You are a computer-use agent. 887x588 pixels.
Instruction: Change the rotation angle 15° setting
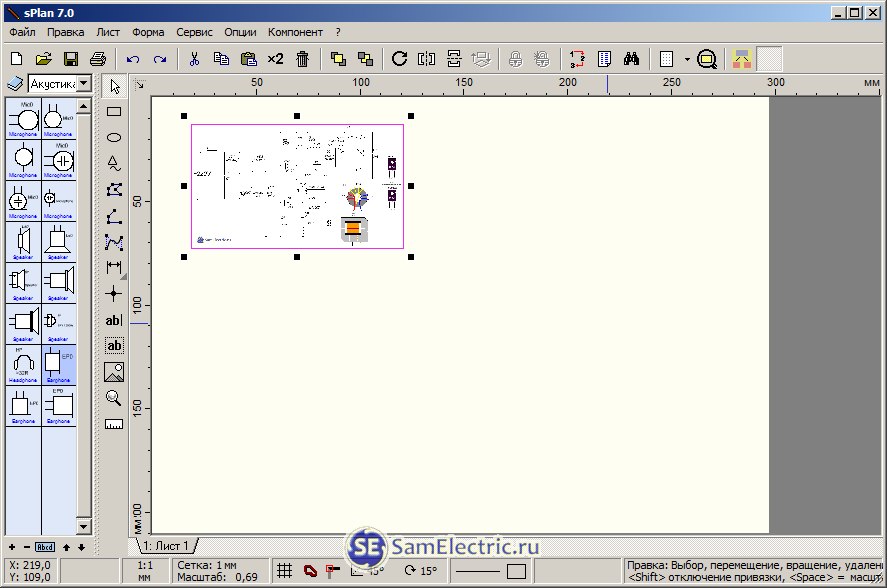coord(421,571)
